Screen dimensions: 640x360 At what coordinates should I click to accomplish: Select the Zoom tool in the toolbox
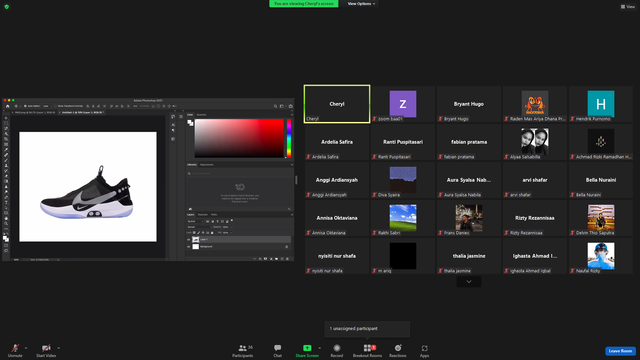[x=6, y=224]
